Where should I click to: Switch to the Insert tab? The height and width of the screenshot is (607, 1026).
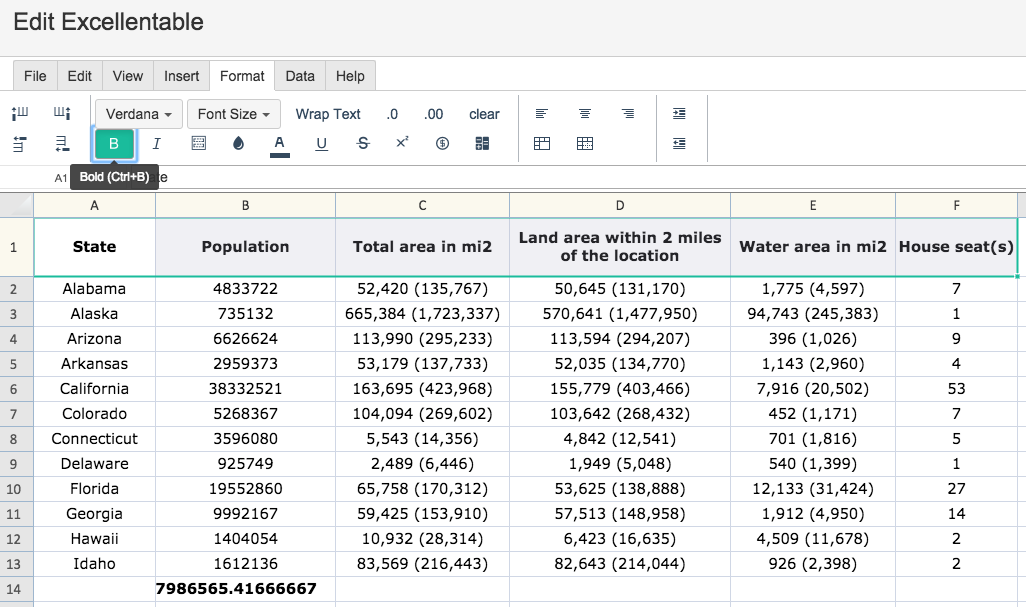[x=182, y=76]
